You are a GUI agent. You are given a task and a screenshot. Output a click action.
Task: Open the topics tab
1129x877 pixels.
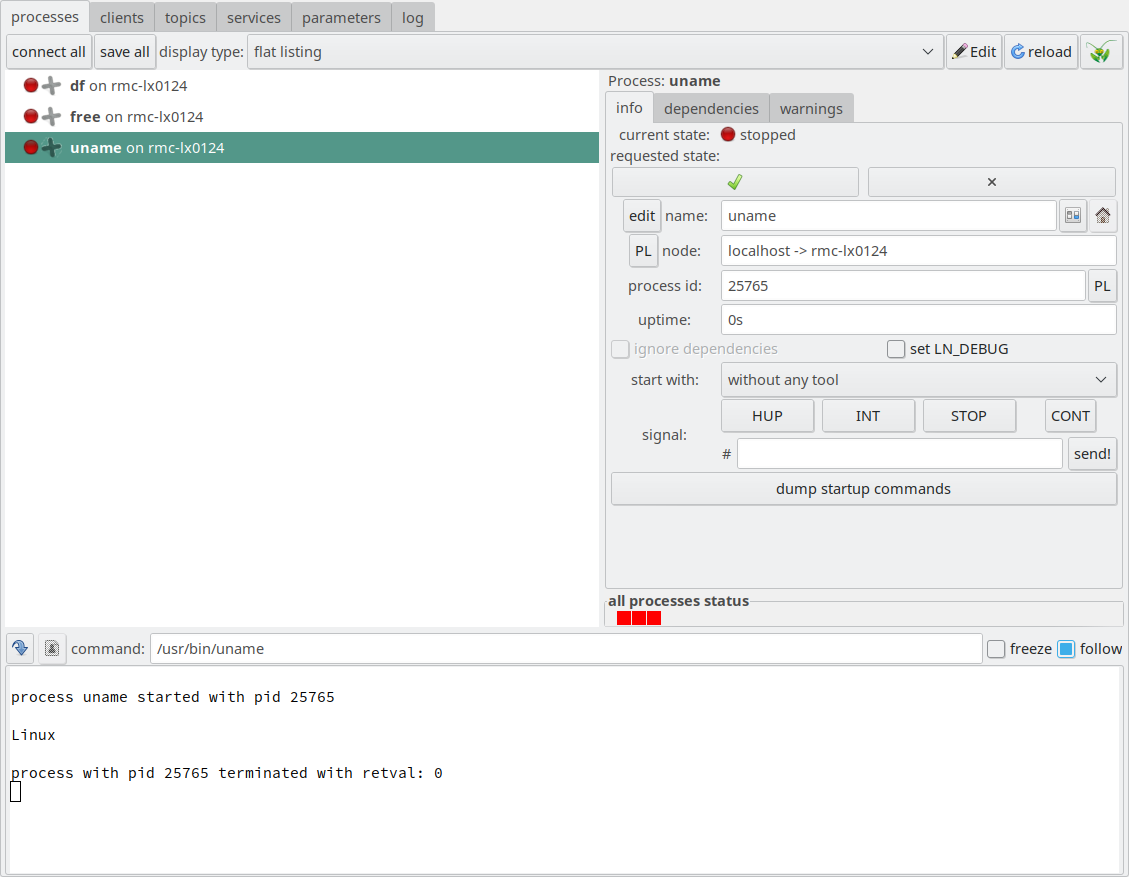coord(185,17)
